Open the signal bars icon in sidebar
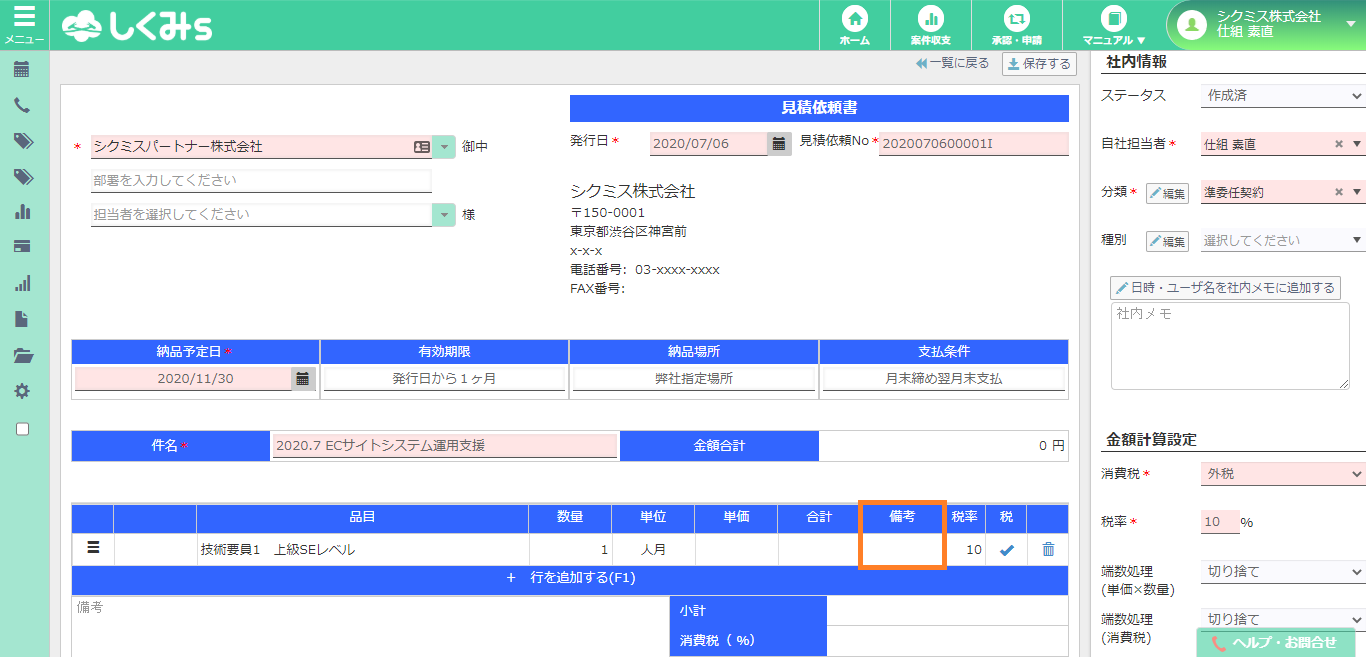1366x657 pixels. pyautogui.click(x=22, y=283)
